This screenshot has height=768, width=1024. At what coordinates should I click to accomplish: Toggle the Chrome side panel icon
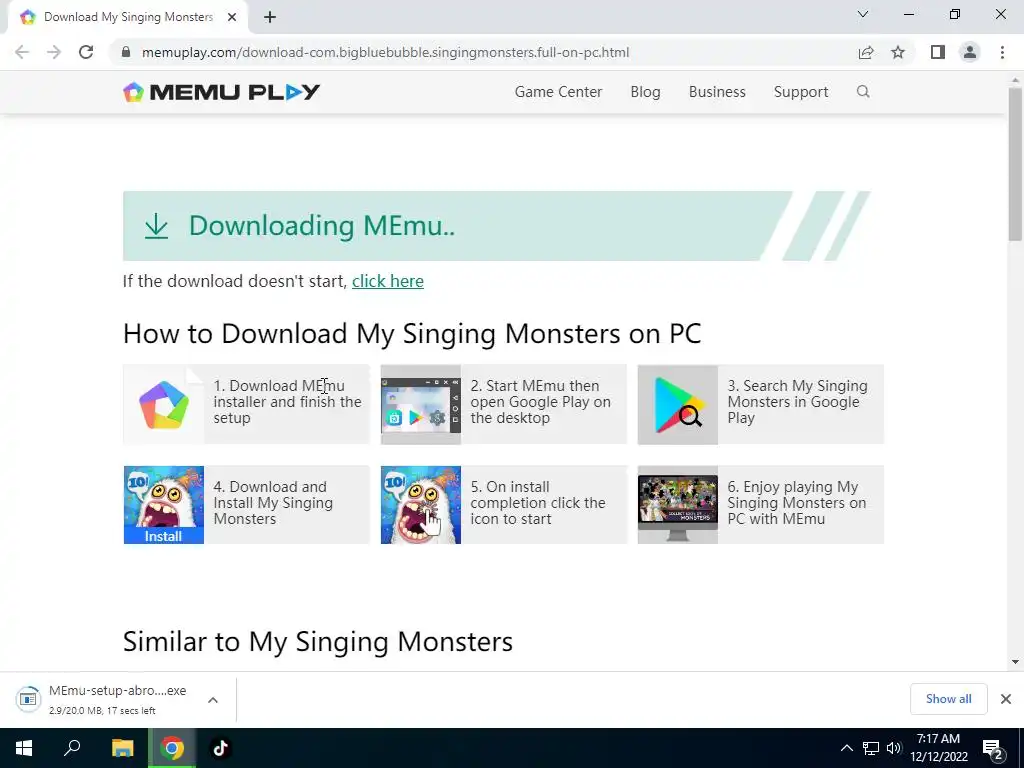[x=938, y=52]
